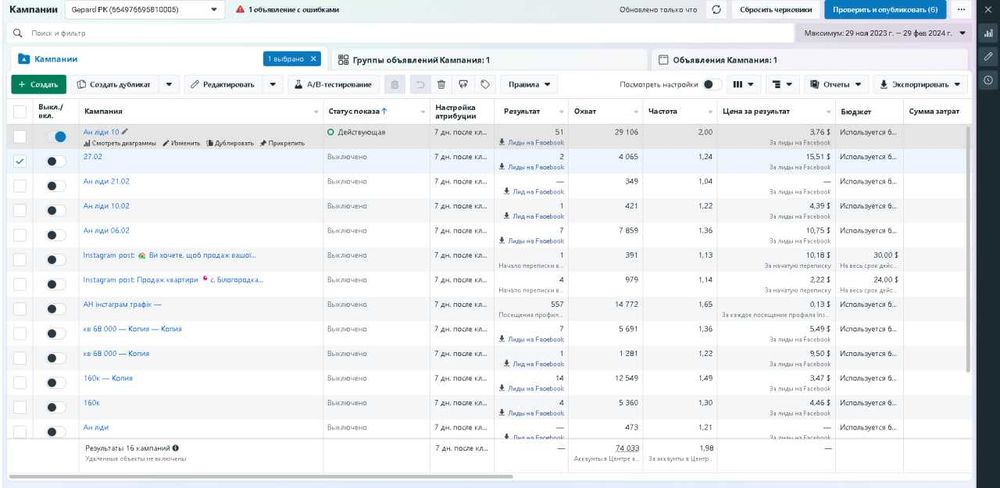
Task: Uncheck the 27.02 row checkbox
Action: (x=20, y=161)
